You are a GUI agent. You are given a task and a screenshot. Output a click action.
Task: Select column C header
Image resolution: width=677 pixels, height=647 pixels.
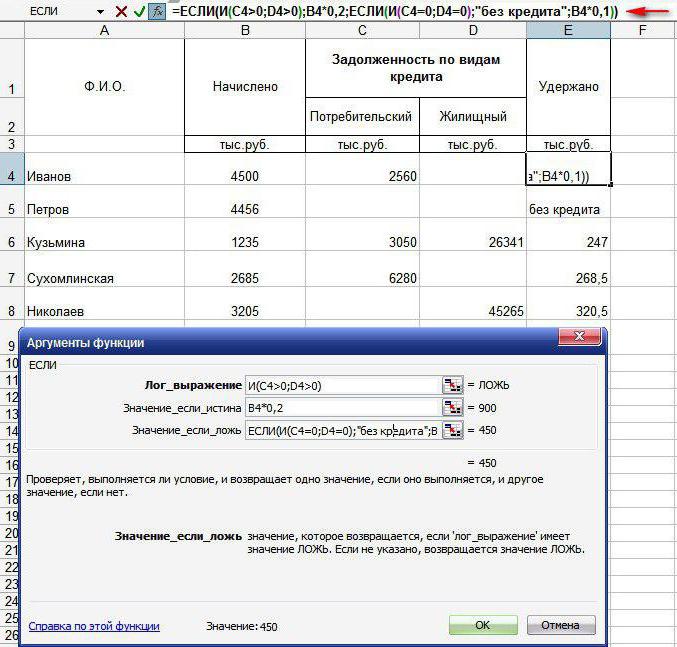click(362, 31)
